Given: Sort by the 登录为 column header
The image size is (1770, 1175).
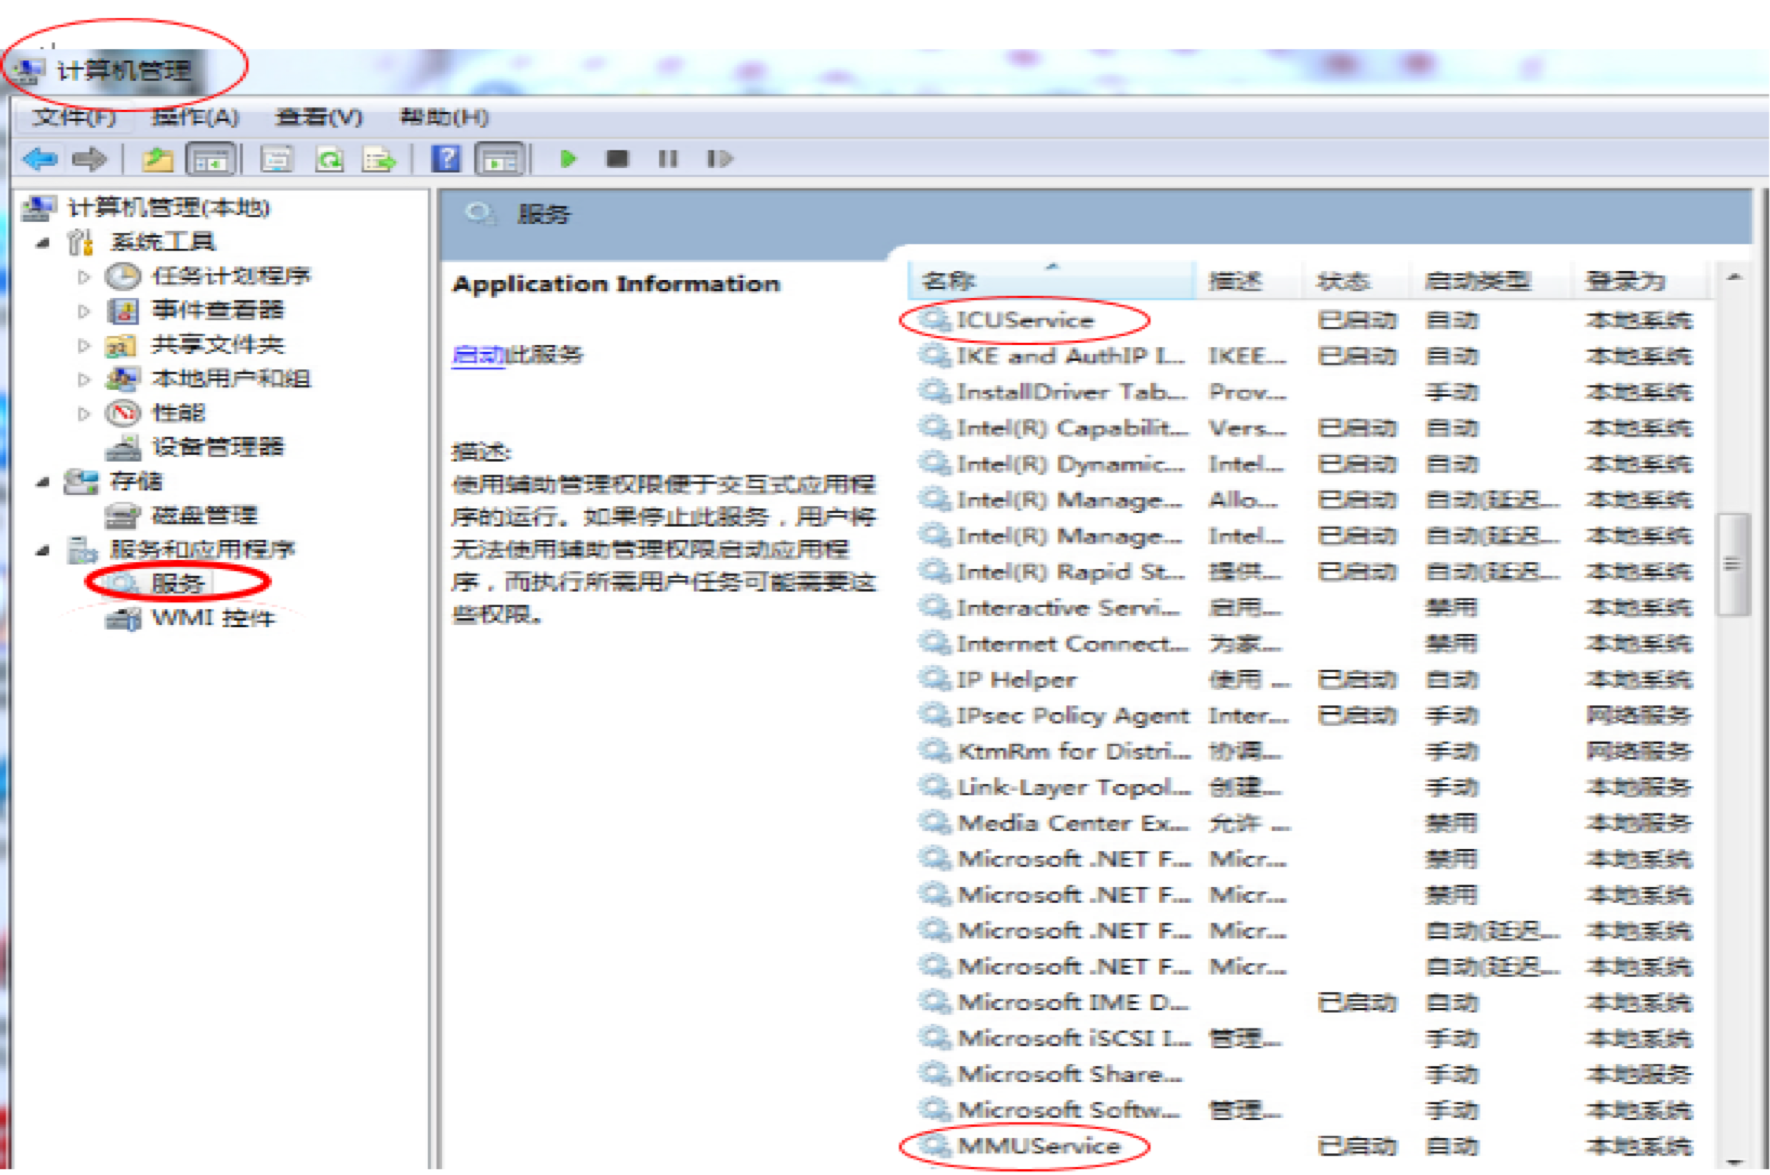Looking at the screenshot, I should tap(1640, 281).
